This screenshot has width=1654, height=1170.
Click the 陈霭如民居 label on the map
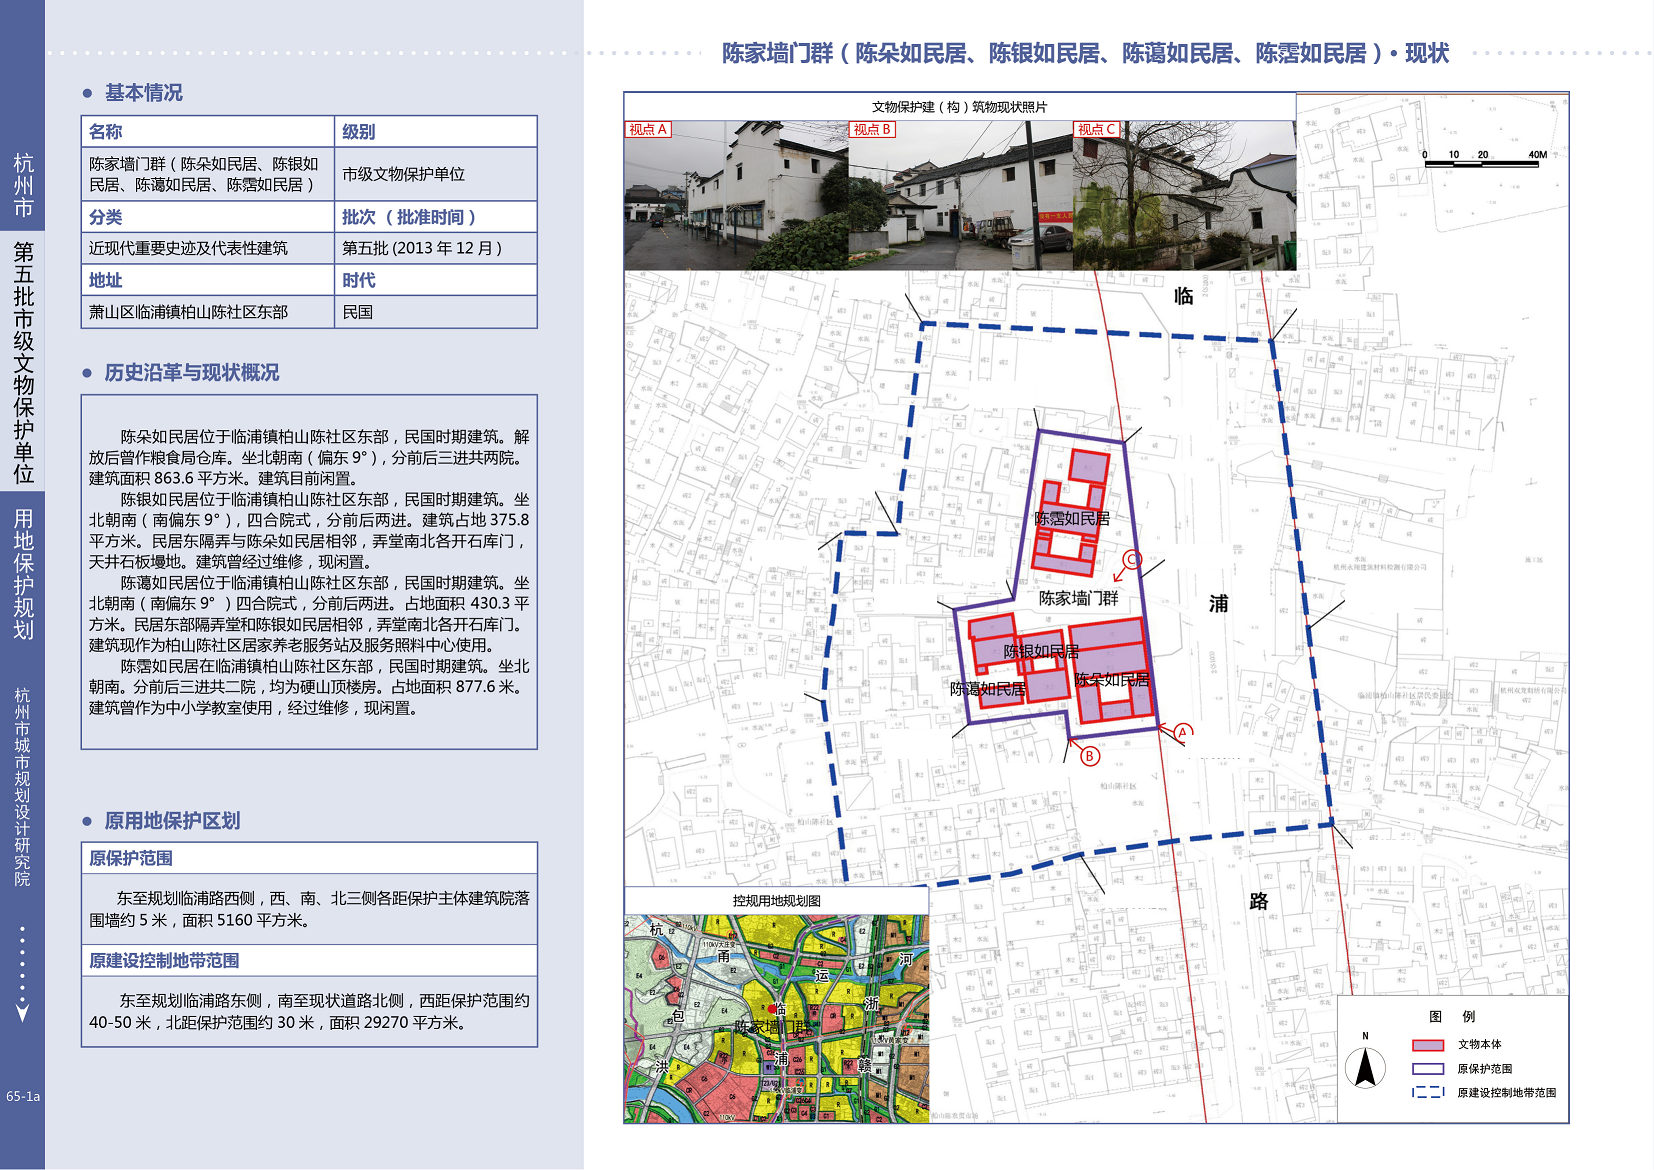[987, 689]
